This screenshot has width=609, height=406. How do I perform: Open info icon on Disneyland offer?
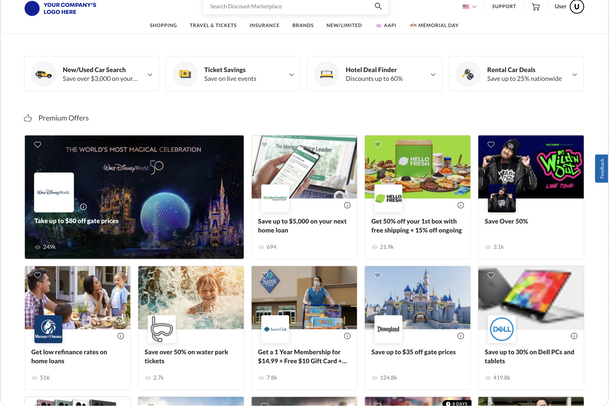[461, 336]
